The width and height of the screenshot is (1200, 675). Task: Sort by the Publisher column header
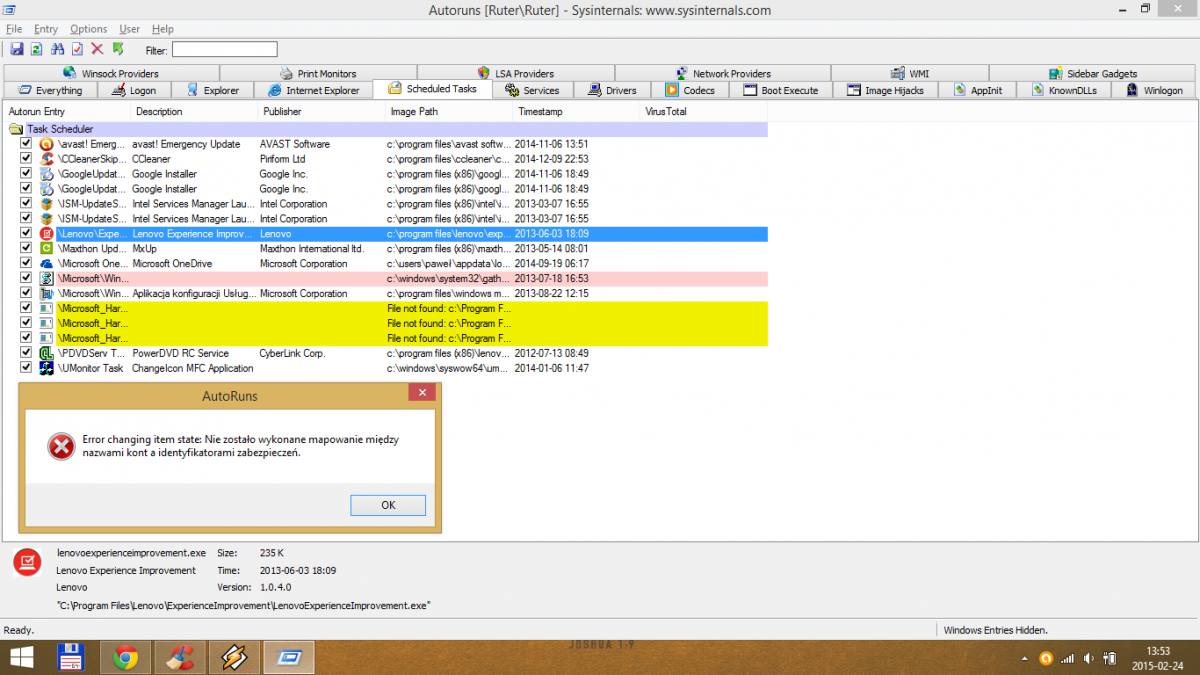tap(322, 112)
